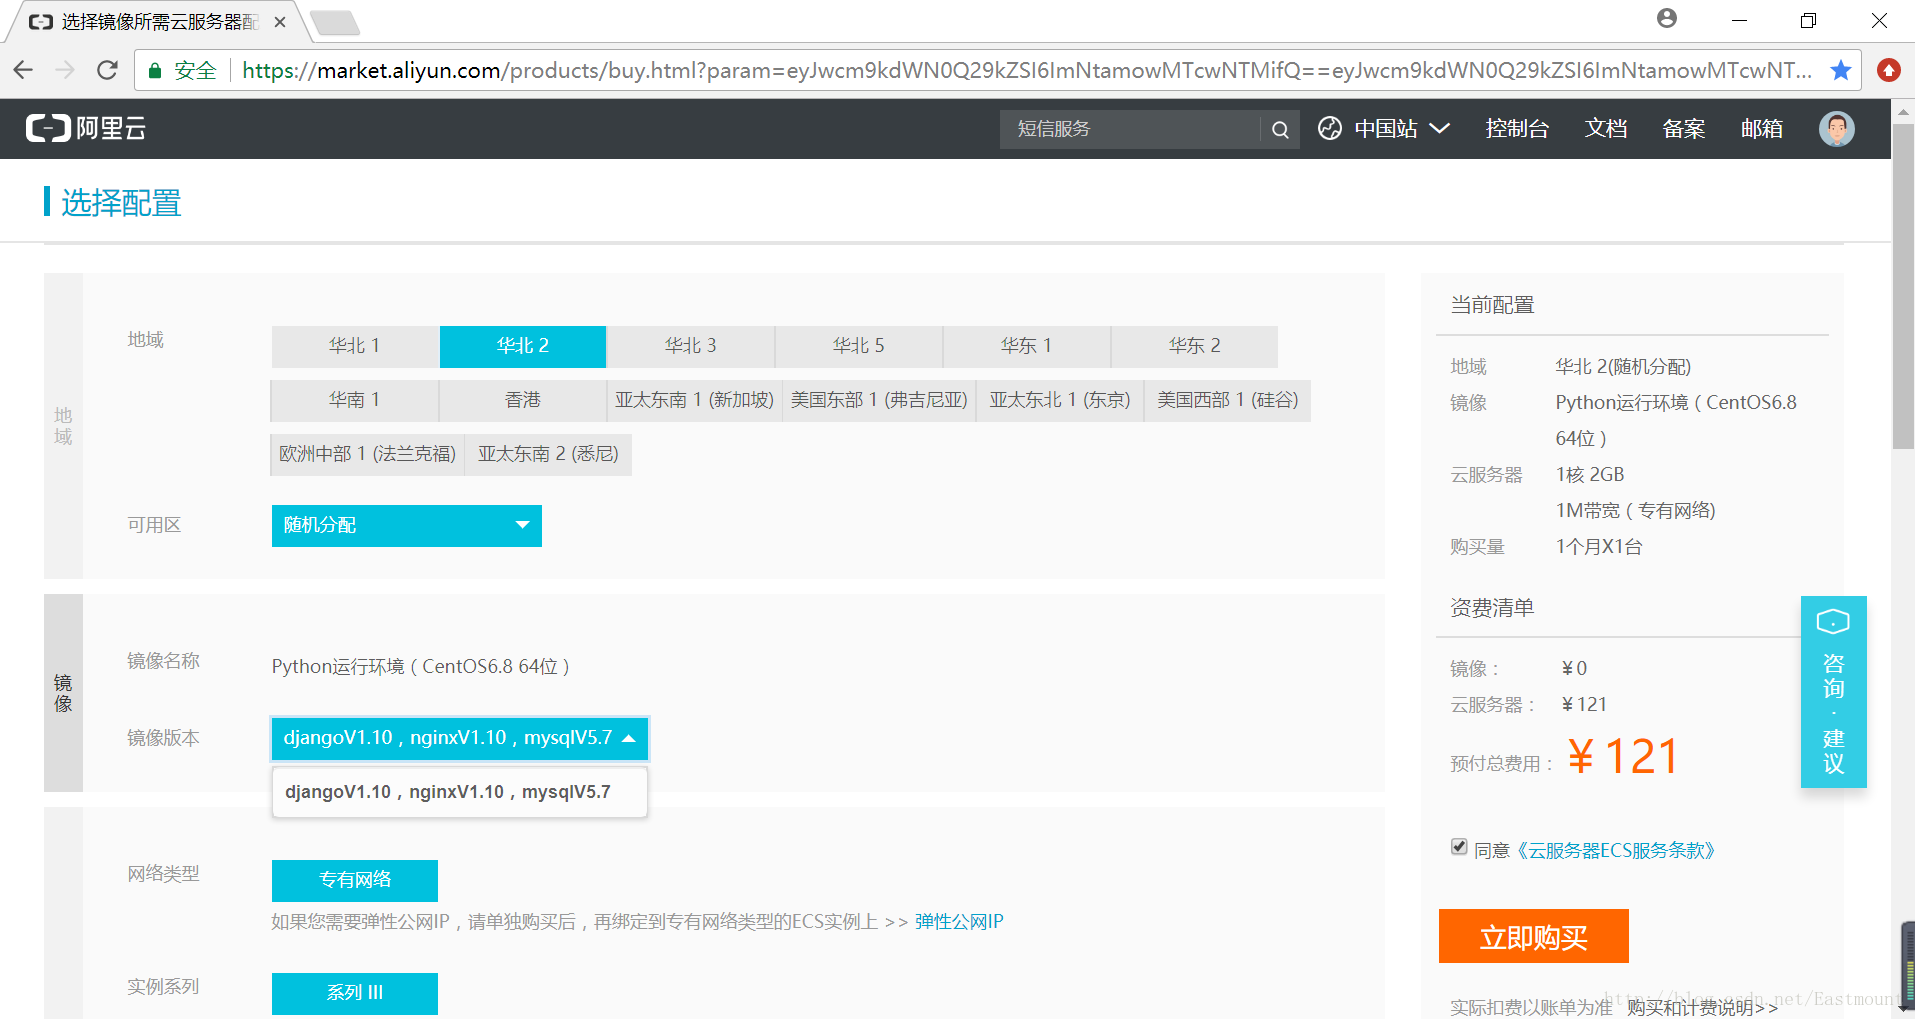Select region 亚太东南 2 (悉尼)

pos(548,454)
